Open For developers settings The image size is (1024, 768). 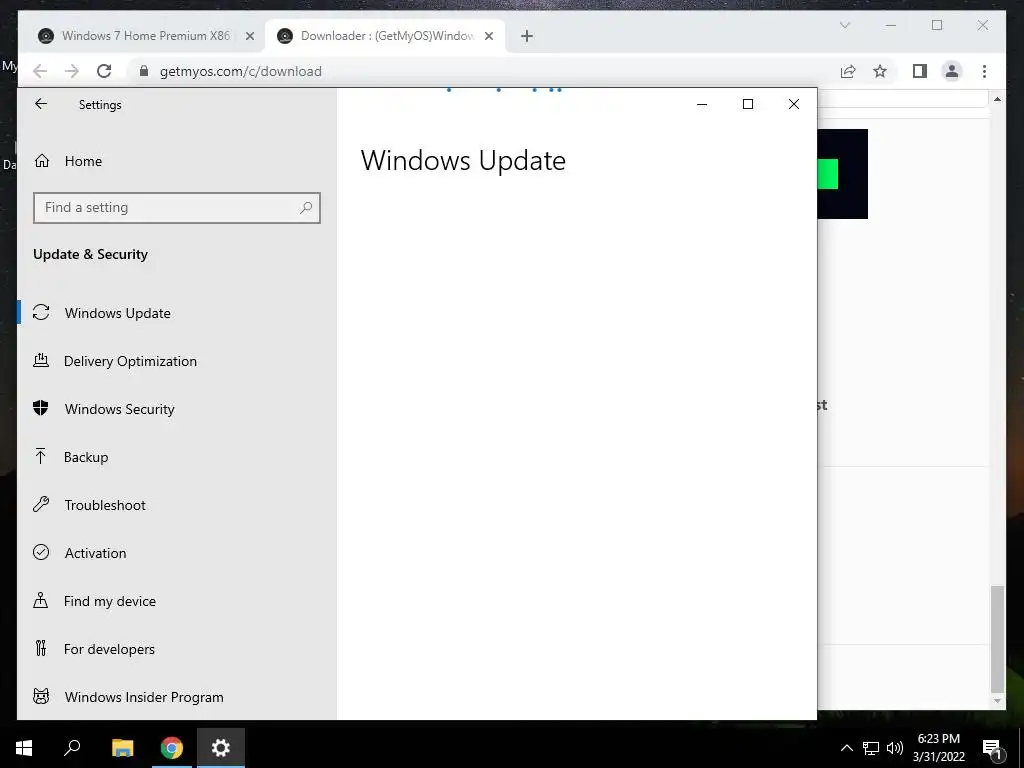[176, 649]
